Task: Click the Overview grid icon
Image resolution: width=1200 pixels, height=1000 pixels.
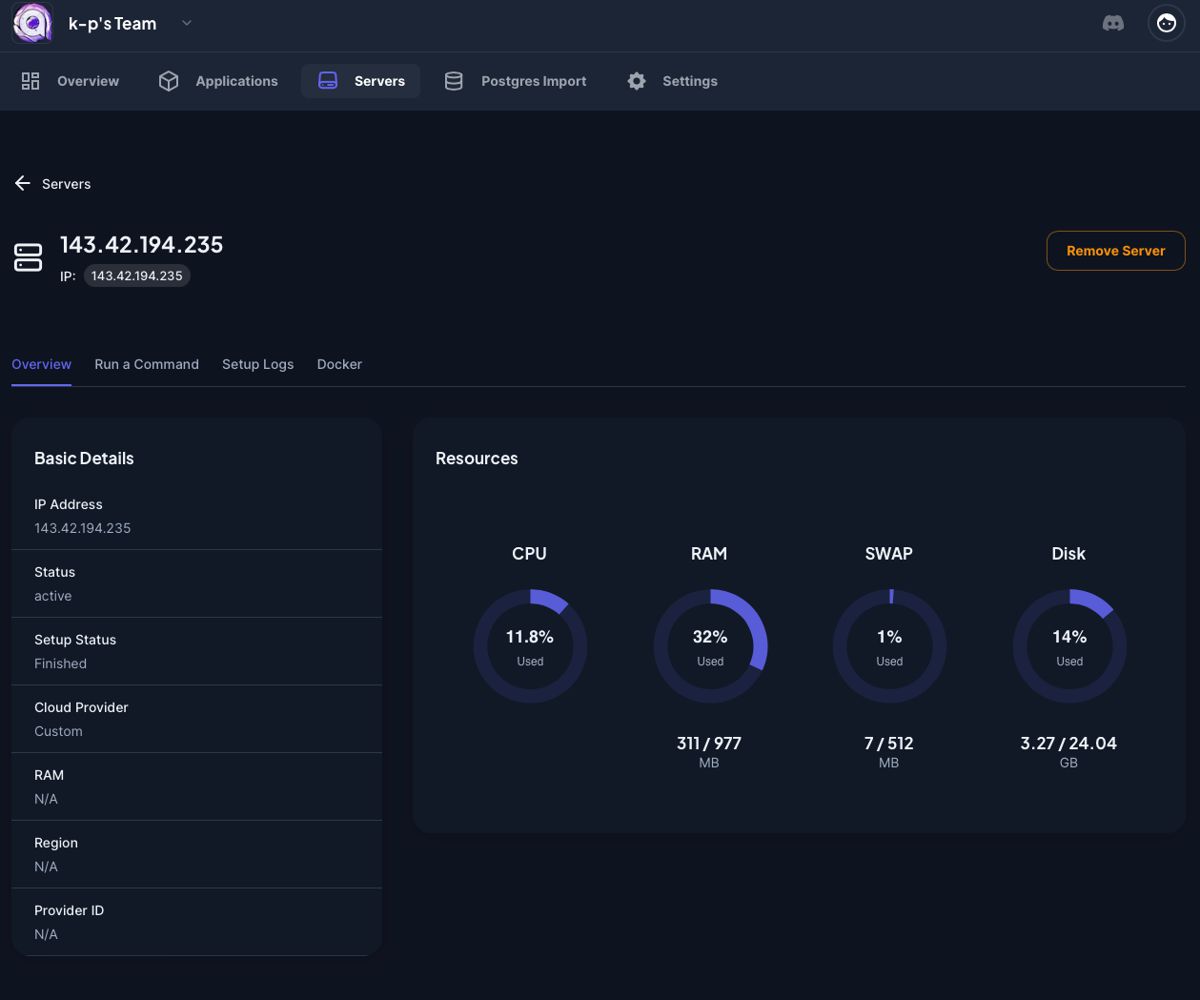Action: coord(31,81)
